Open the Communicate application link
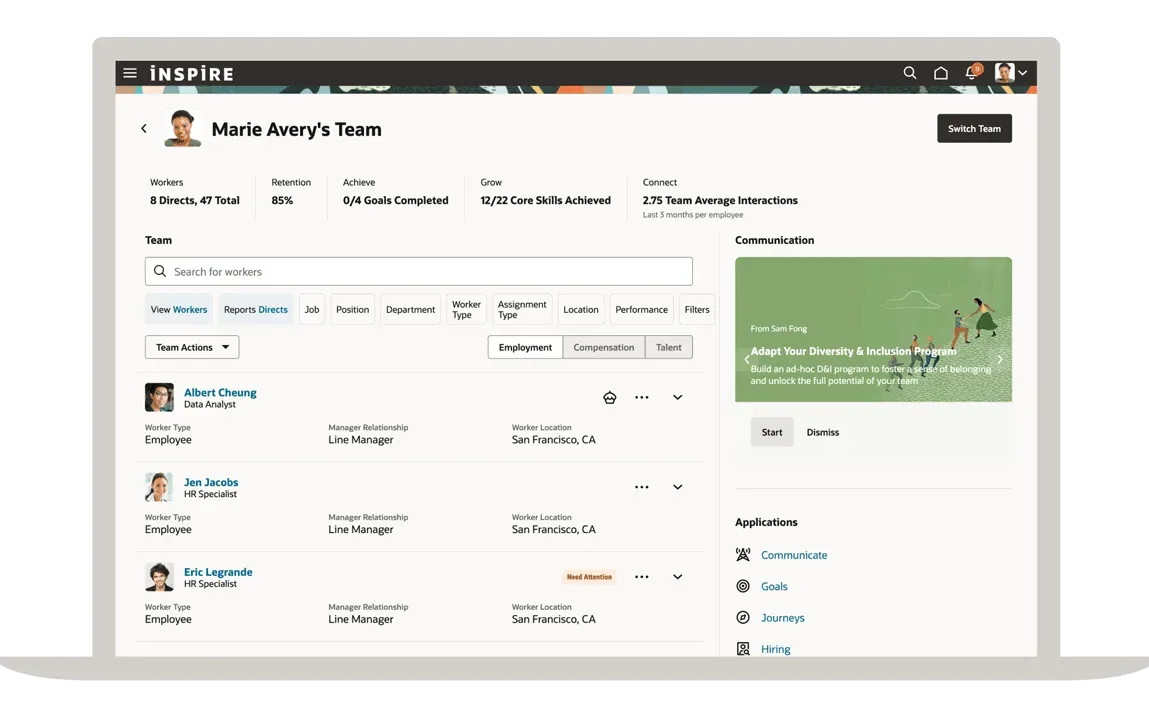The width and height of the screenshot is (1149, 725). [794, 555]
